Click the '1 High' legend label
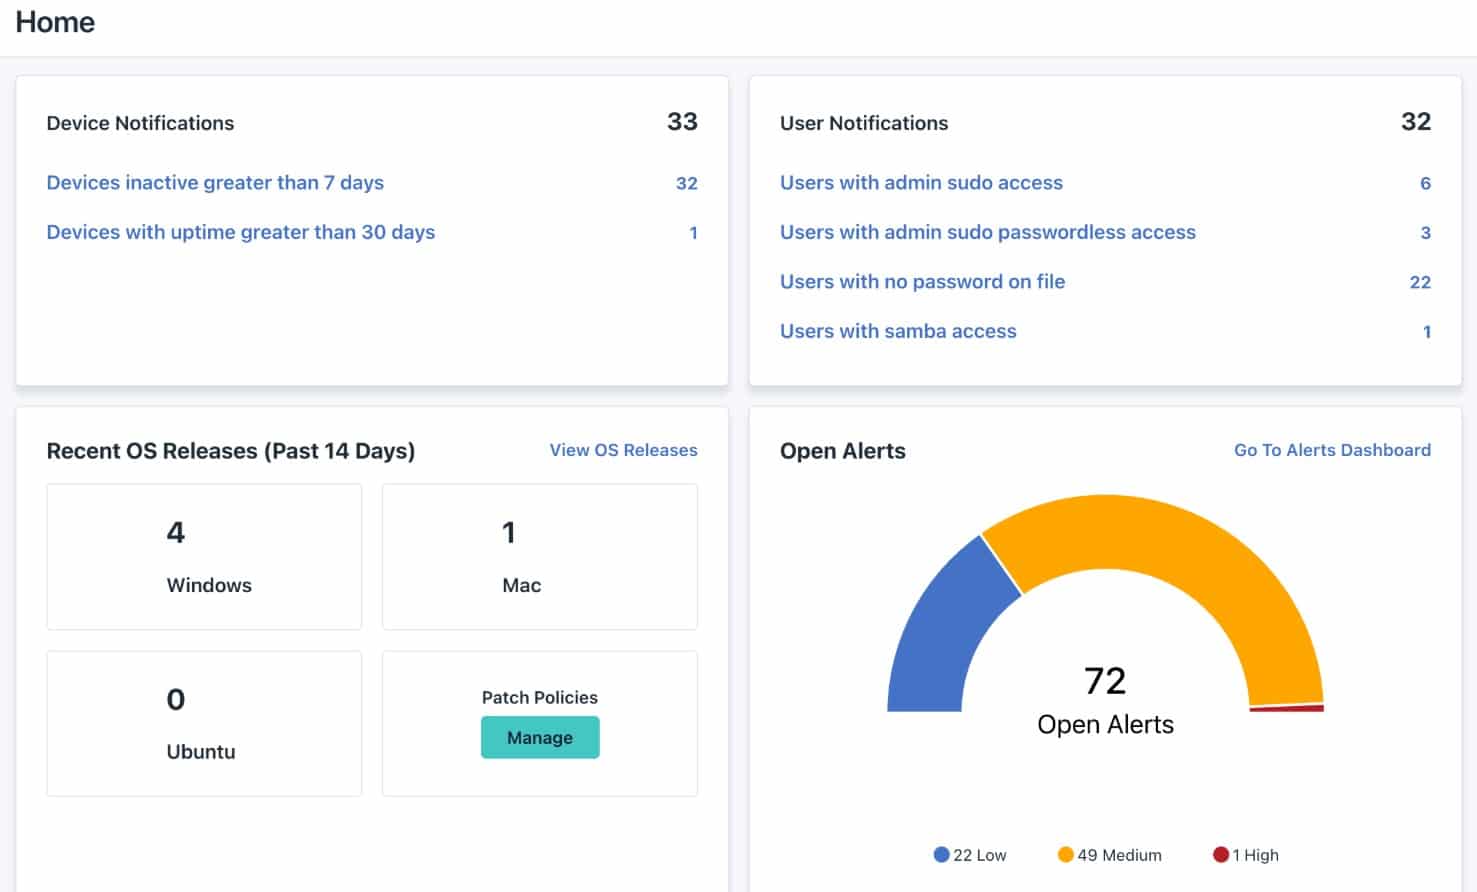Screen dimensions: 1477x892 pyautogui.click(x=1256, y=855)
